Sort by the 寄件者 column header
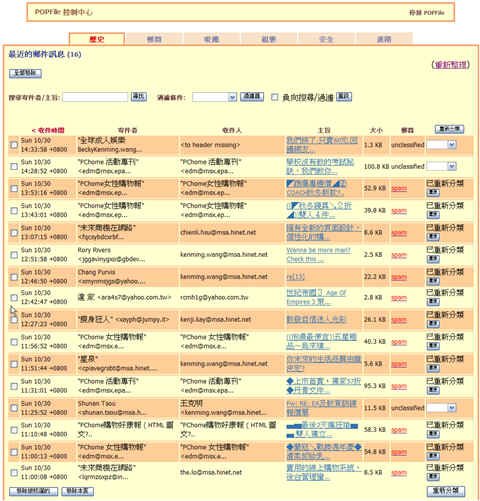The image size is (480, 501). pyautogui.click(x=128, y=130)
